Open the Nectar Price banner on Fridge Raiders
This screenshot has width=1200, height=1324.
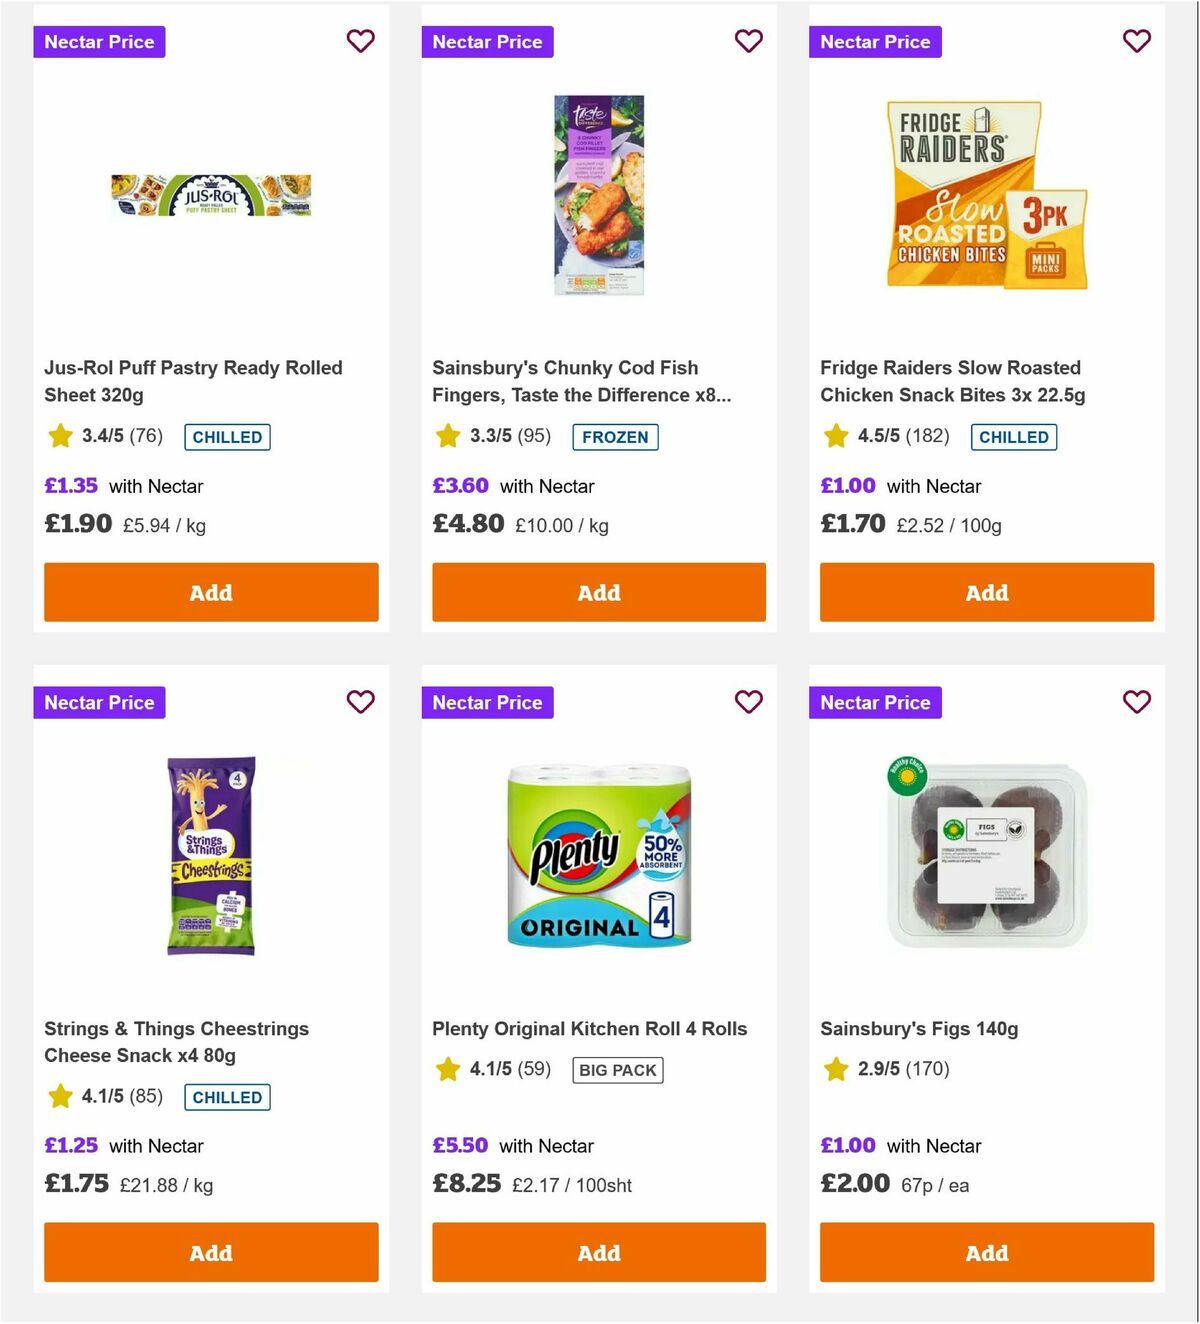pyautogui.click(x=875, y=41)
